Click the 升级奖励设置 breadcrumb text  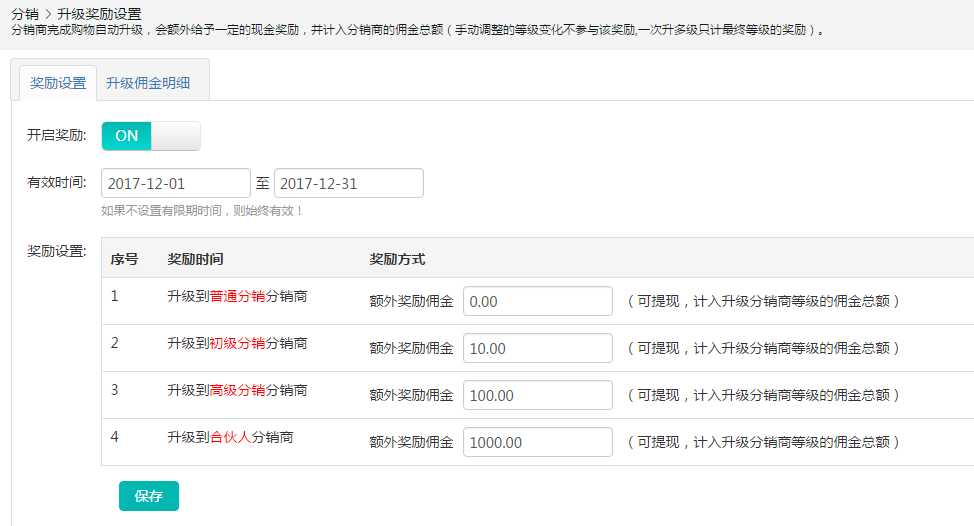[x=99, y=14]
